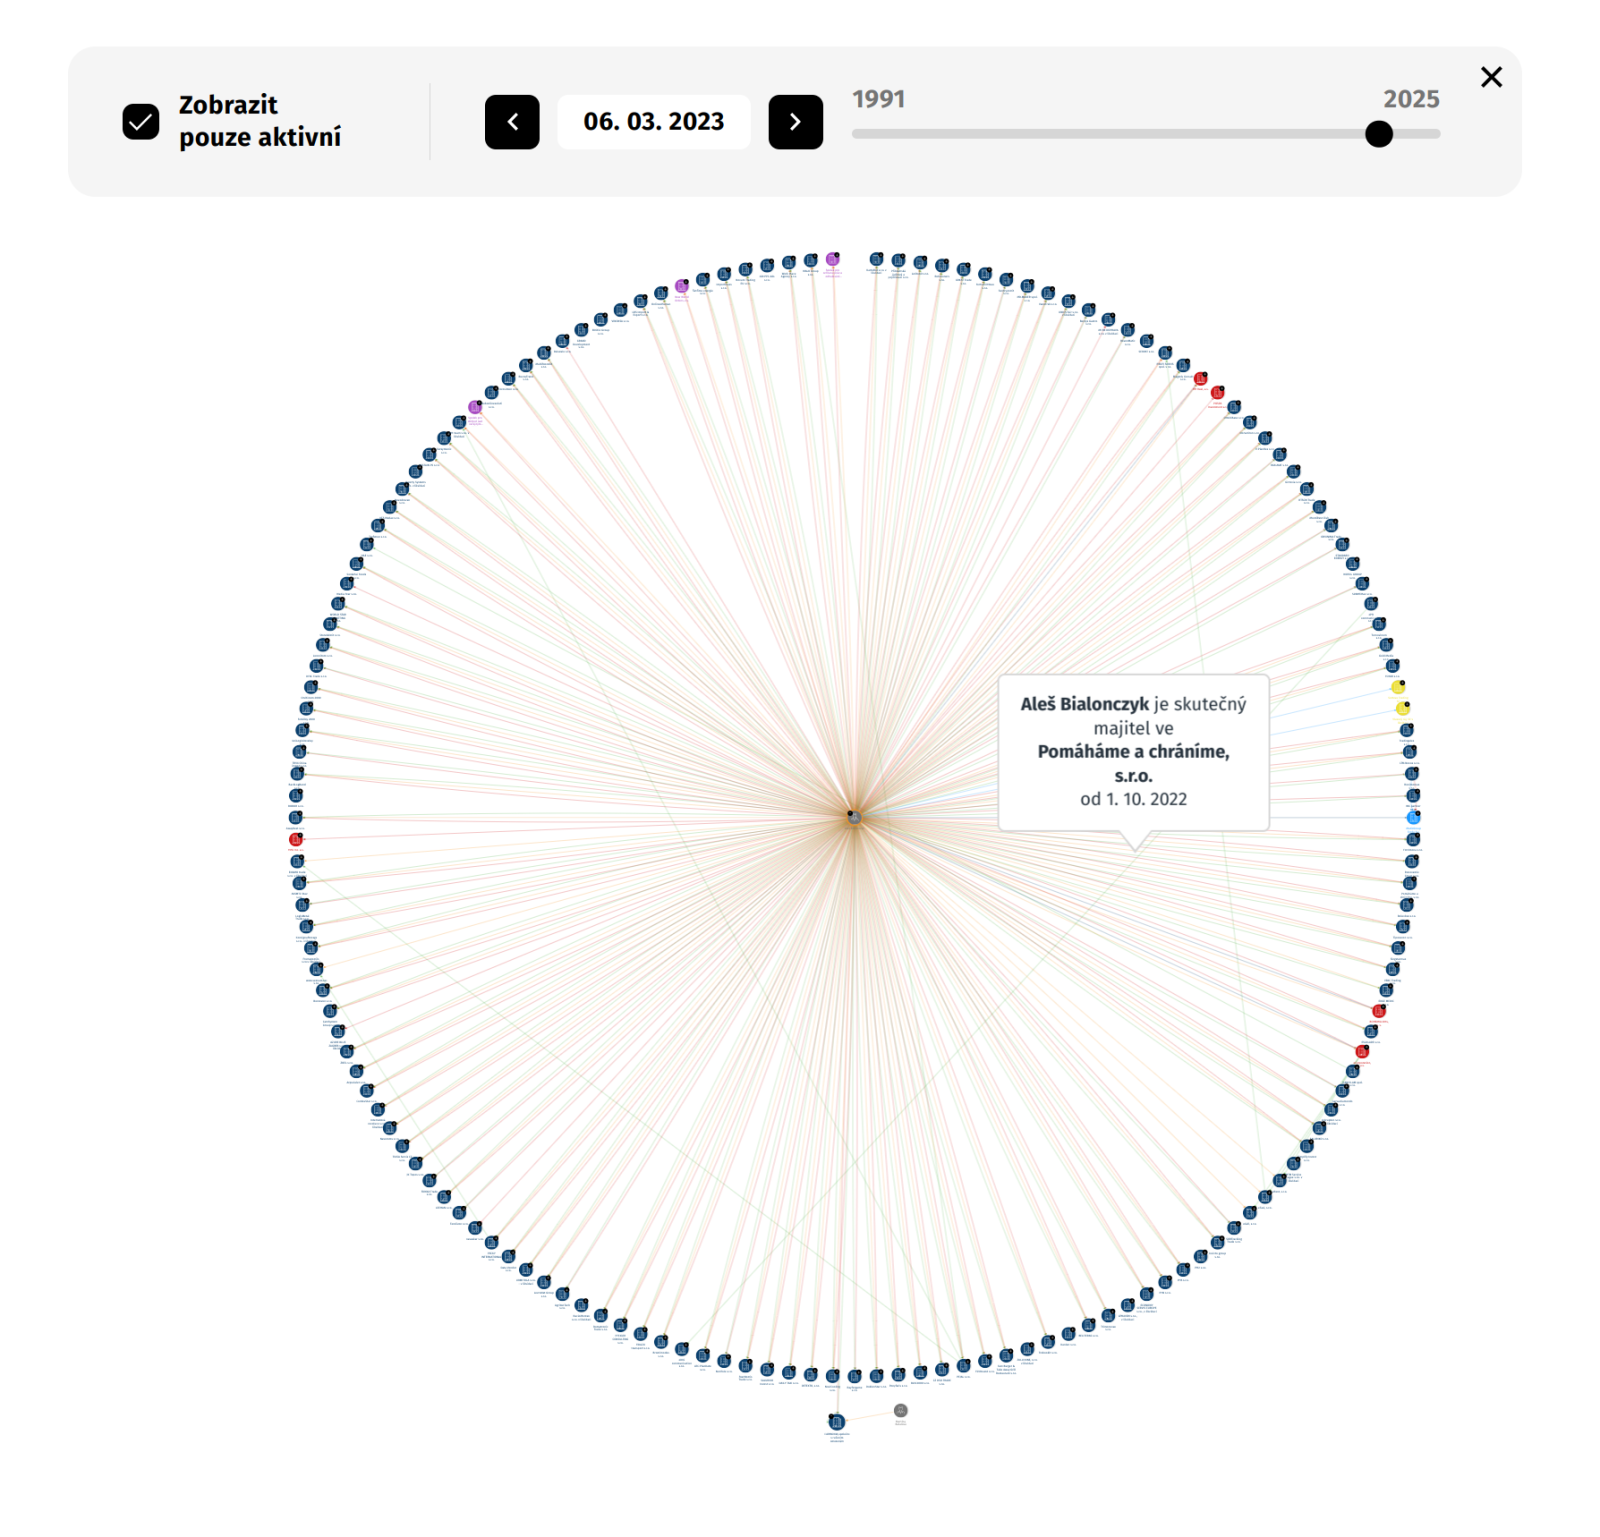The height and width of the screenshot is (1537, 1600).
Task: Uncheck the 'Zobrazit pouze aktivní' checkbox
Action: [x=141, y=122]
